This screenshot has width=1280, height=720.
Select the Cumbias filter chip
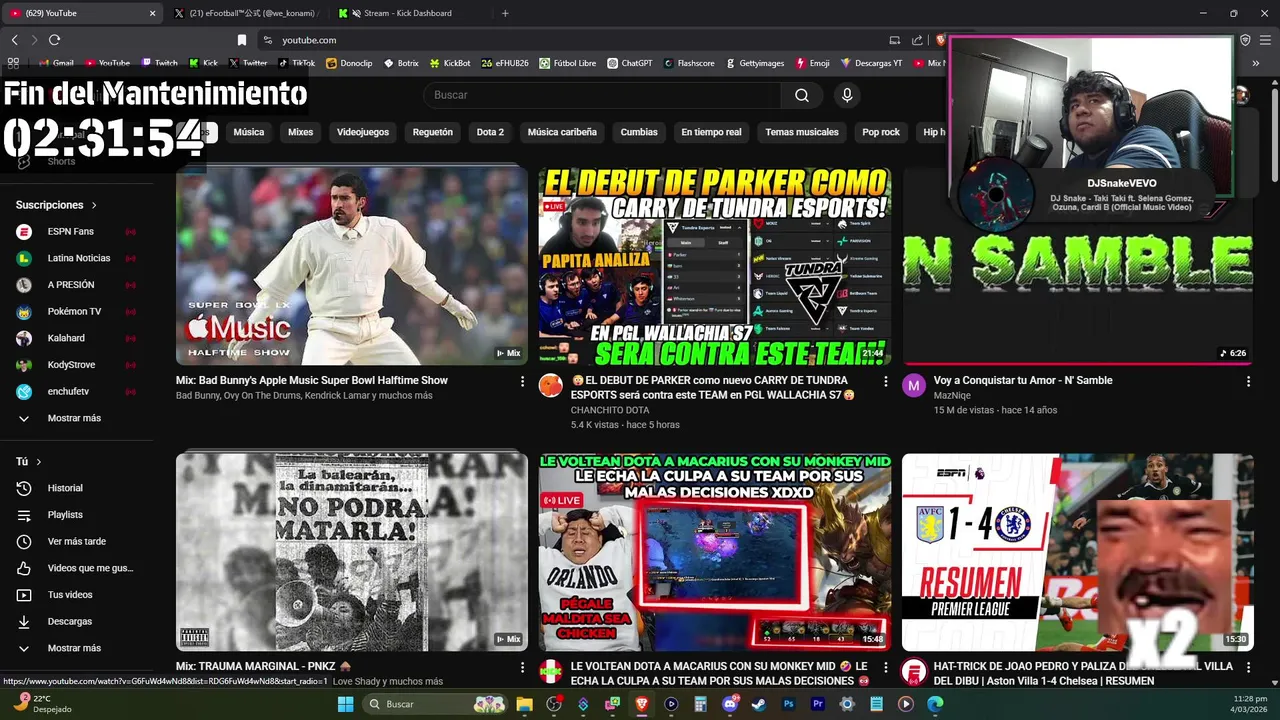[x=639, y=132]
